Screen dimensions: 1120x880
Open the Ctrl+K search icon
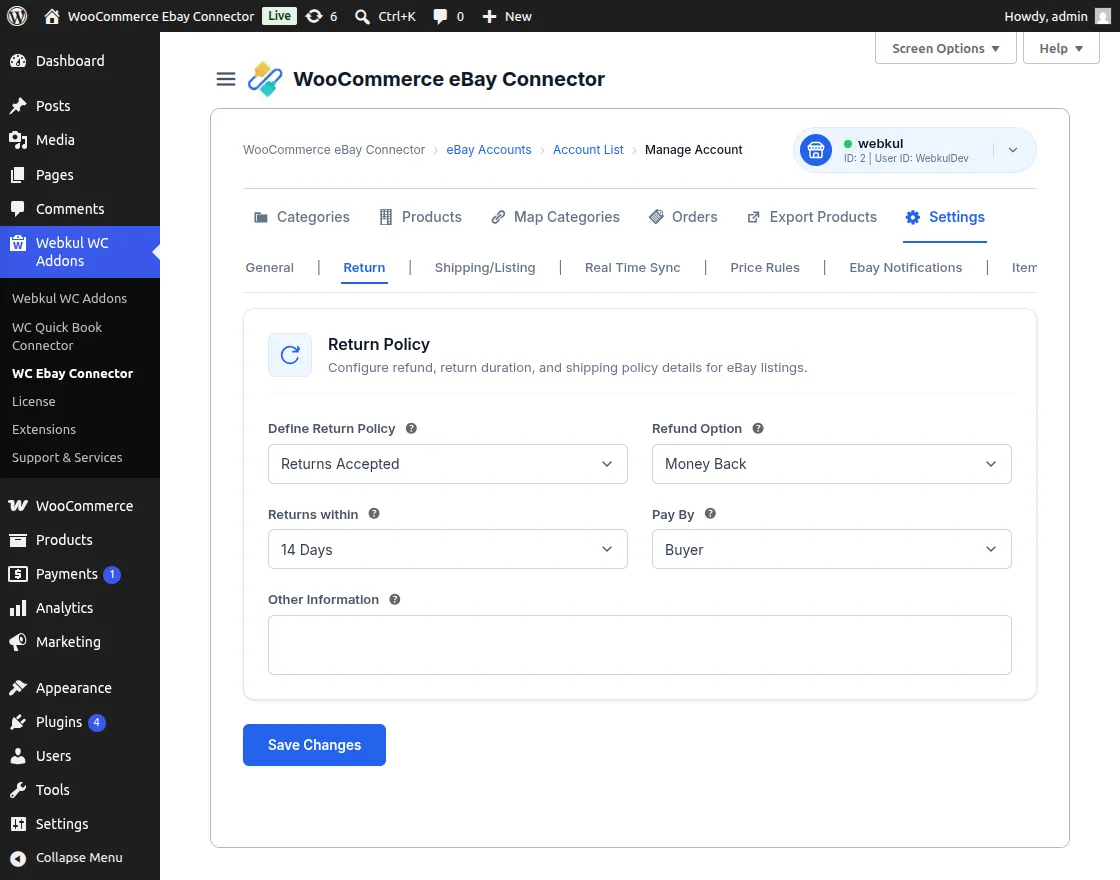coord(362,16)
